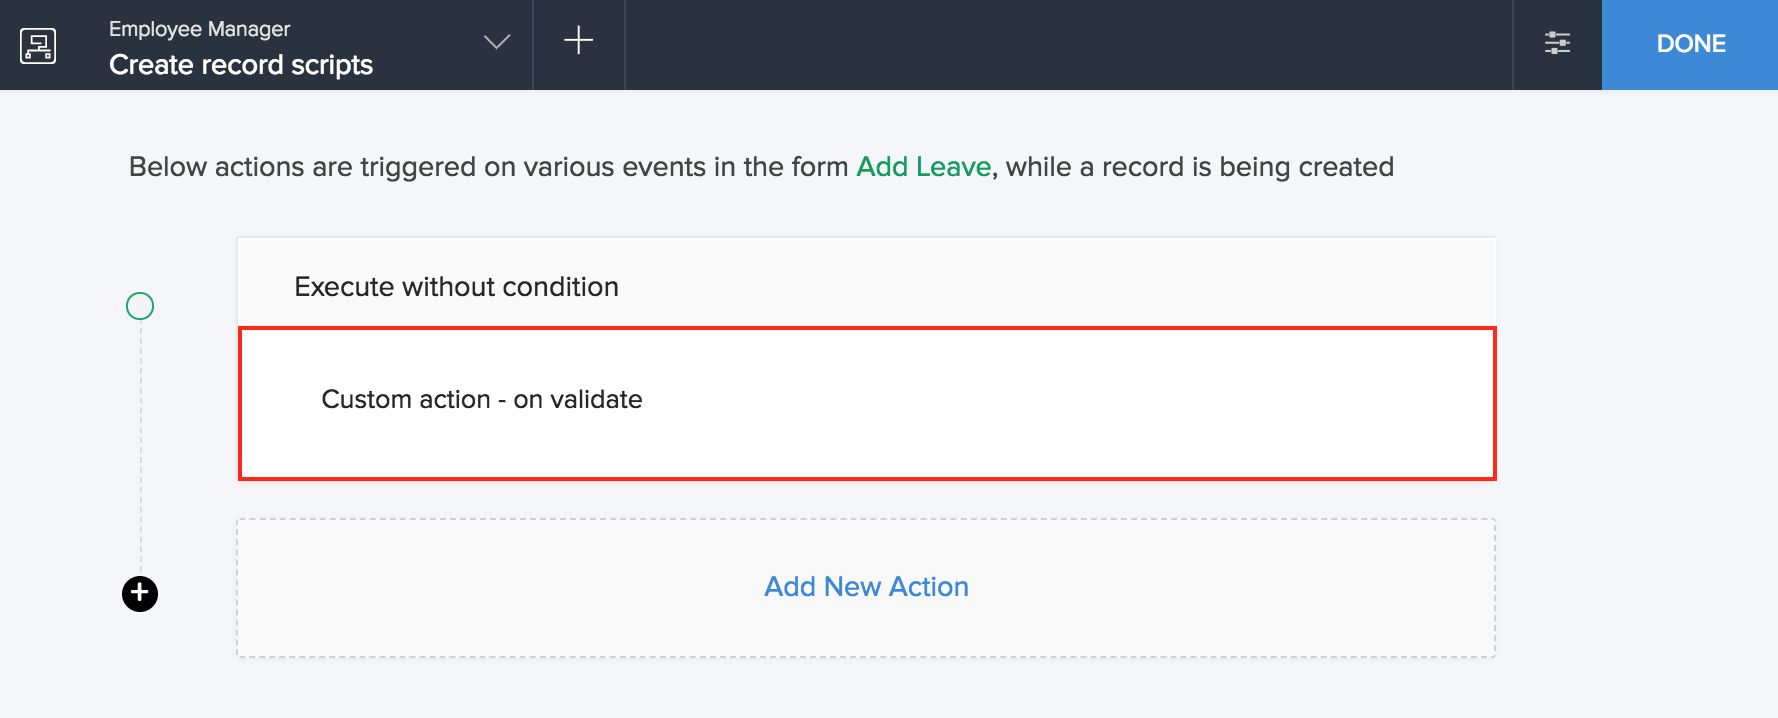Click the dashed connector line between nodes
Viewport: 1778px width, 718px height.
point(140,450)
